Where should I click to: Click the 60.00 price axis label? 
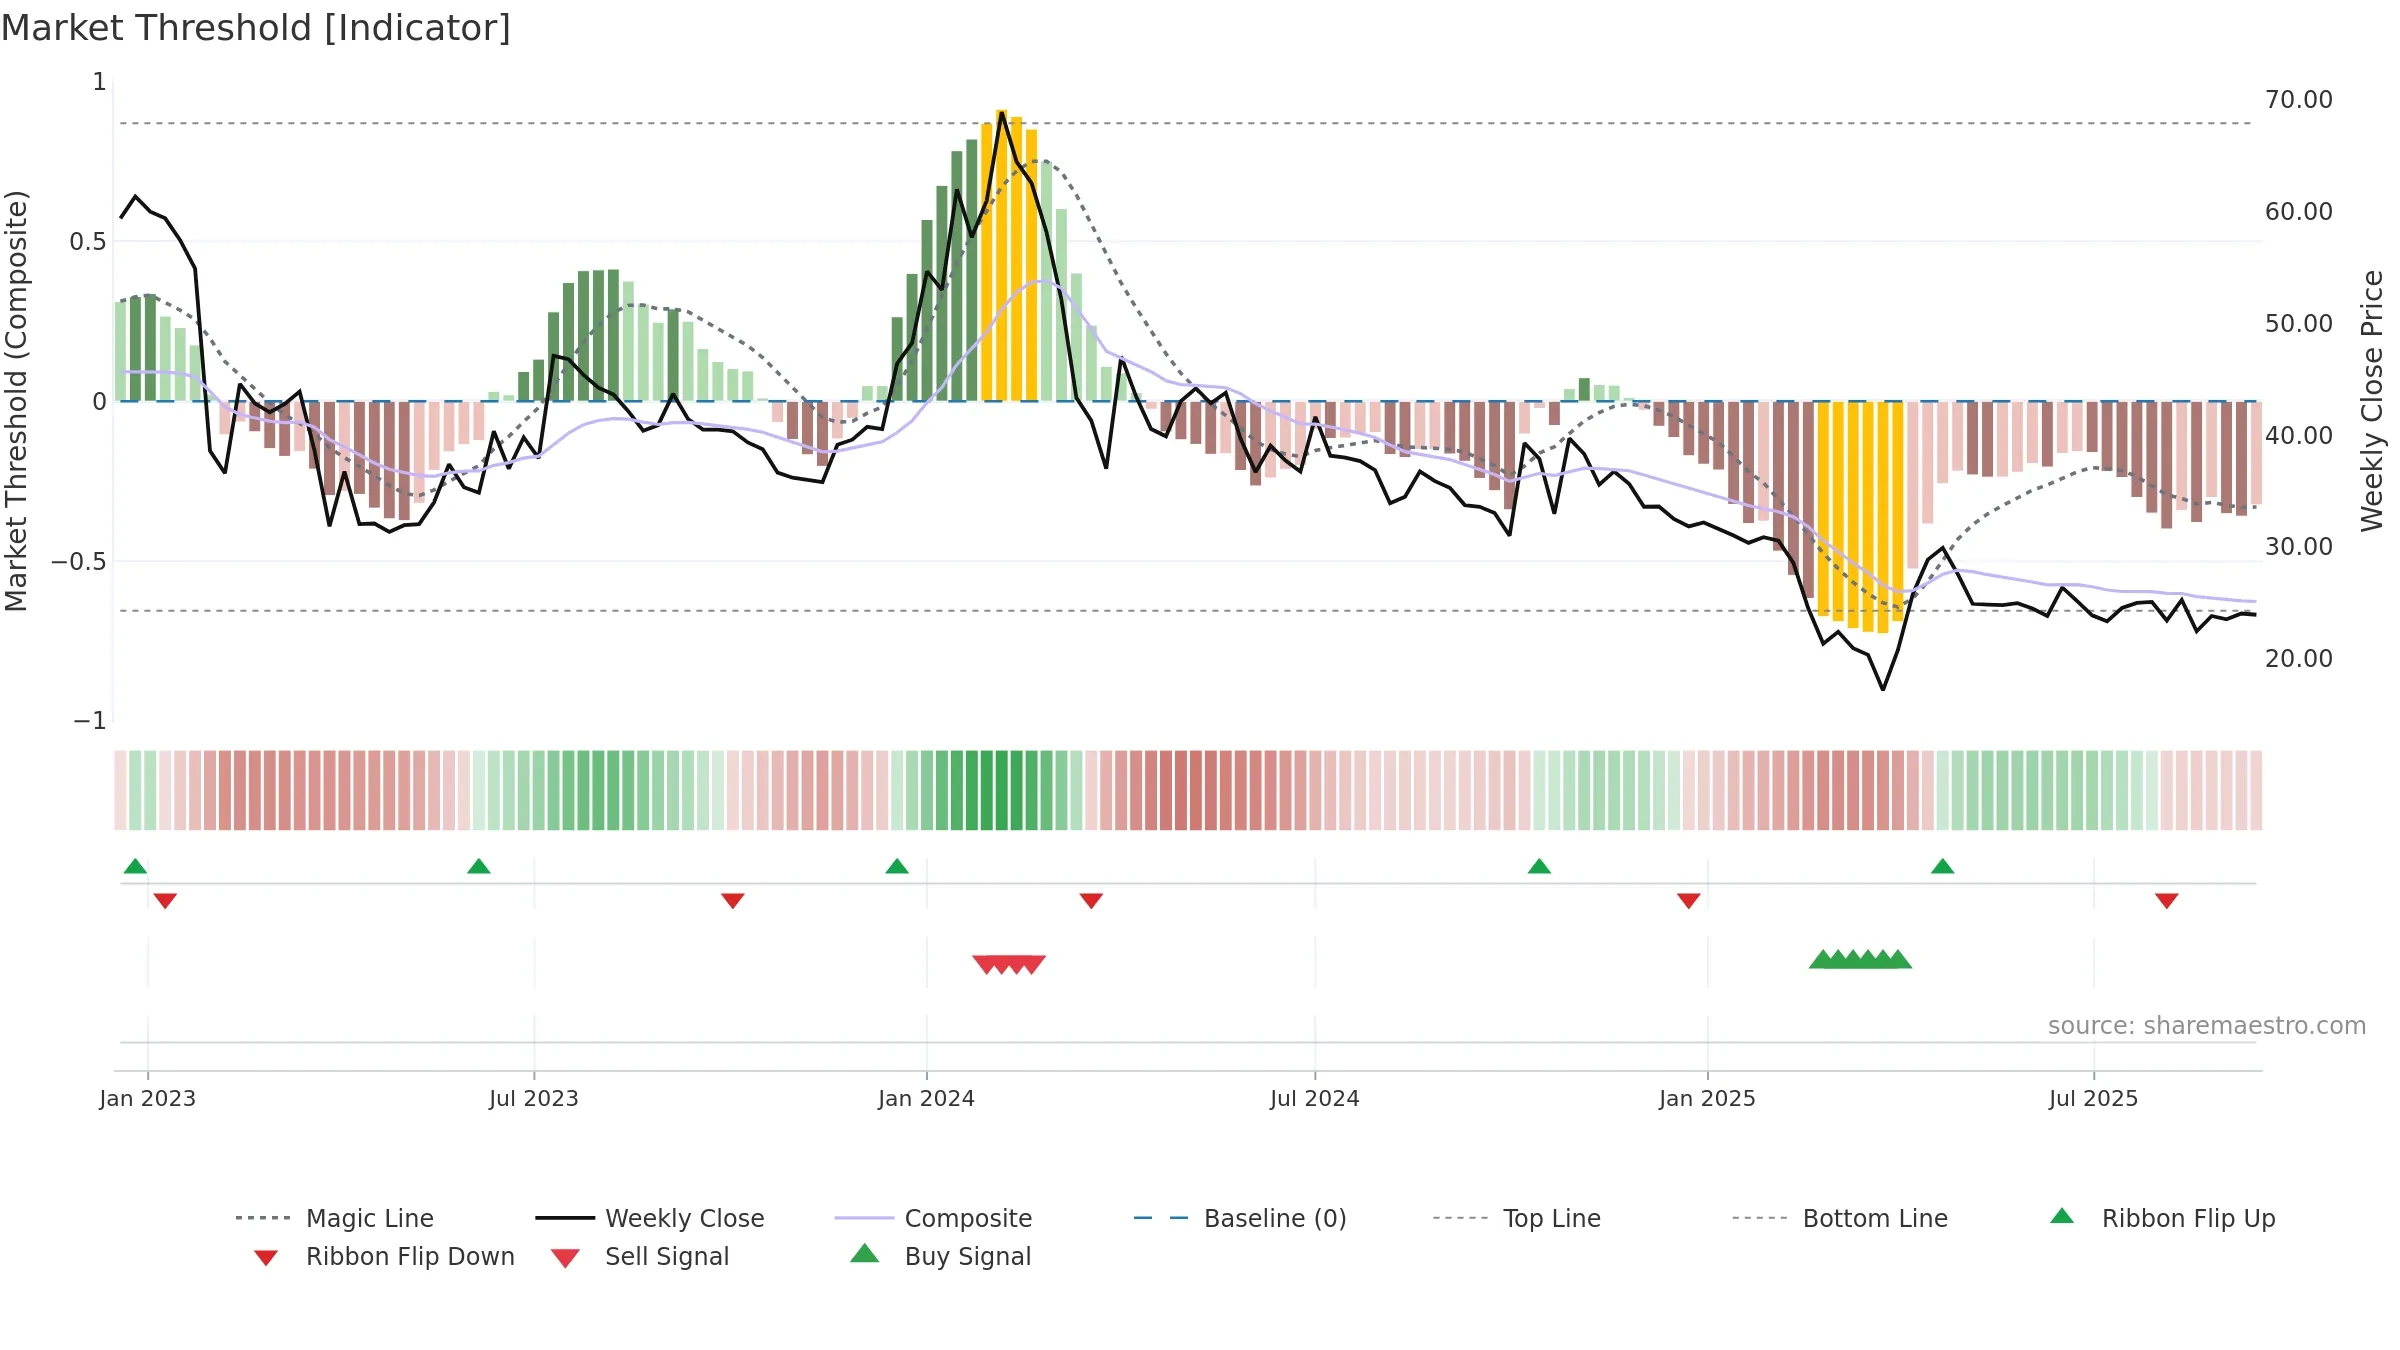[2298, 212]
